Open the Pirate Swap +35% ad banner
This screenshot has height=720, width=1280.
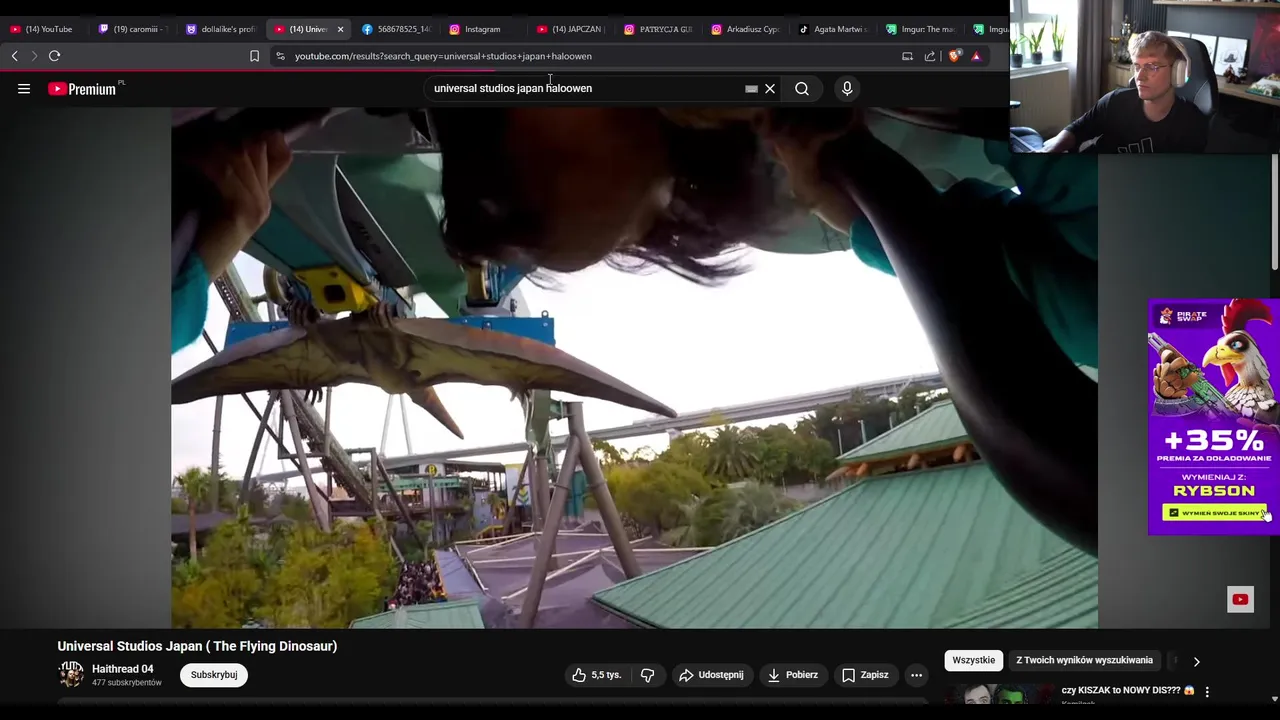(1213, 416)
